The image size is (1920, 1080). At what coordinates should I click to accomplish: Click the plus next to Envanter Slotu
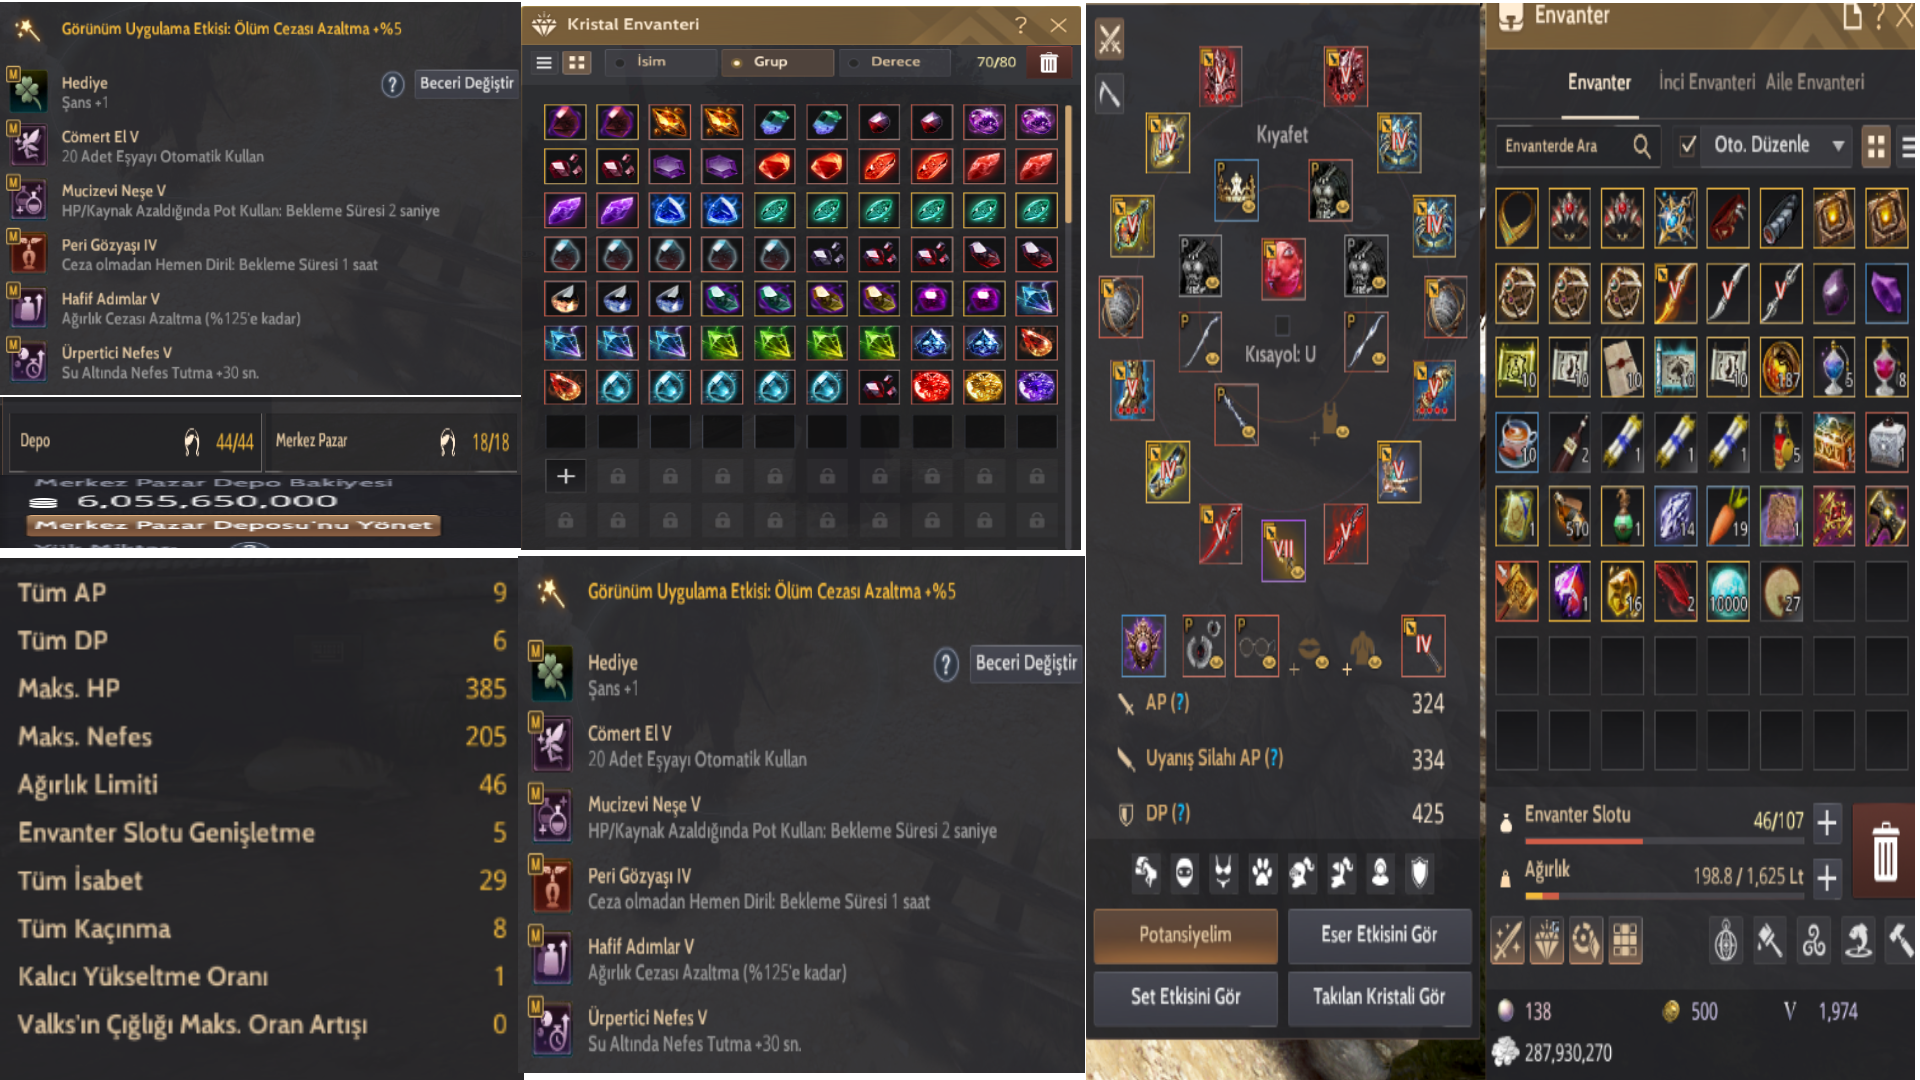(1827, 823)
